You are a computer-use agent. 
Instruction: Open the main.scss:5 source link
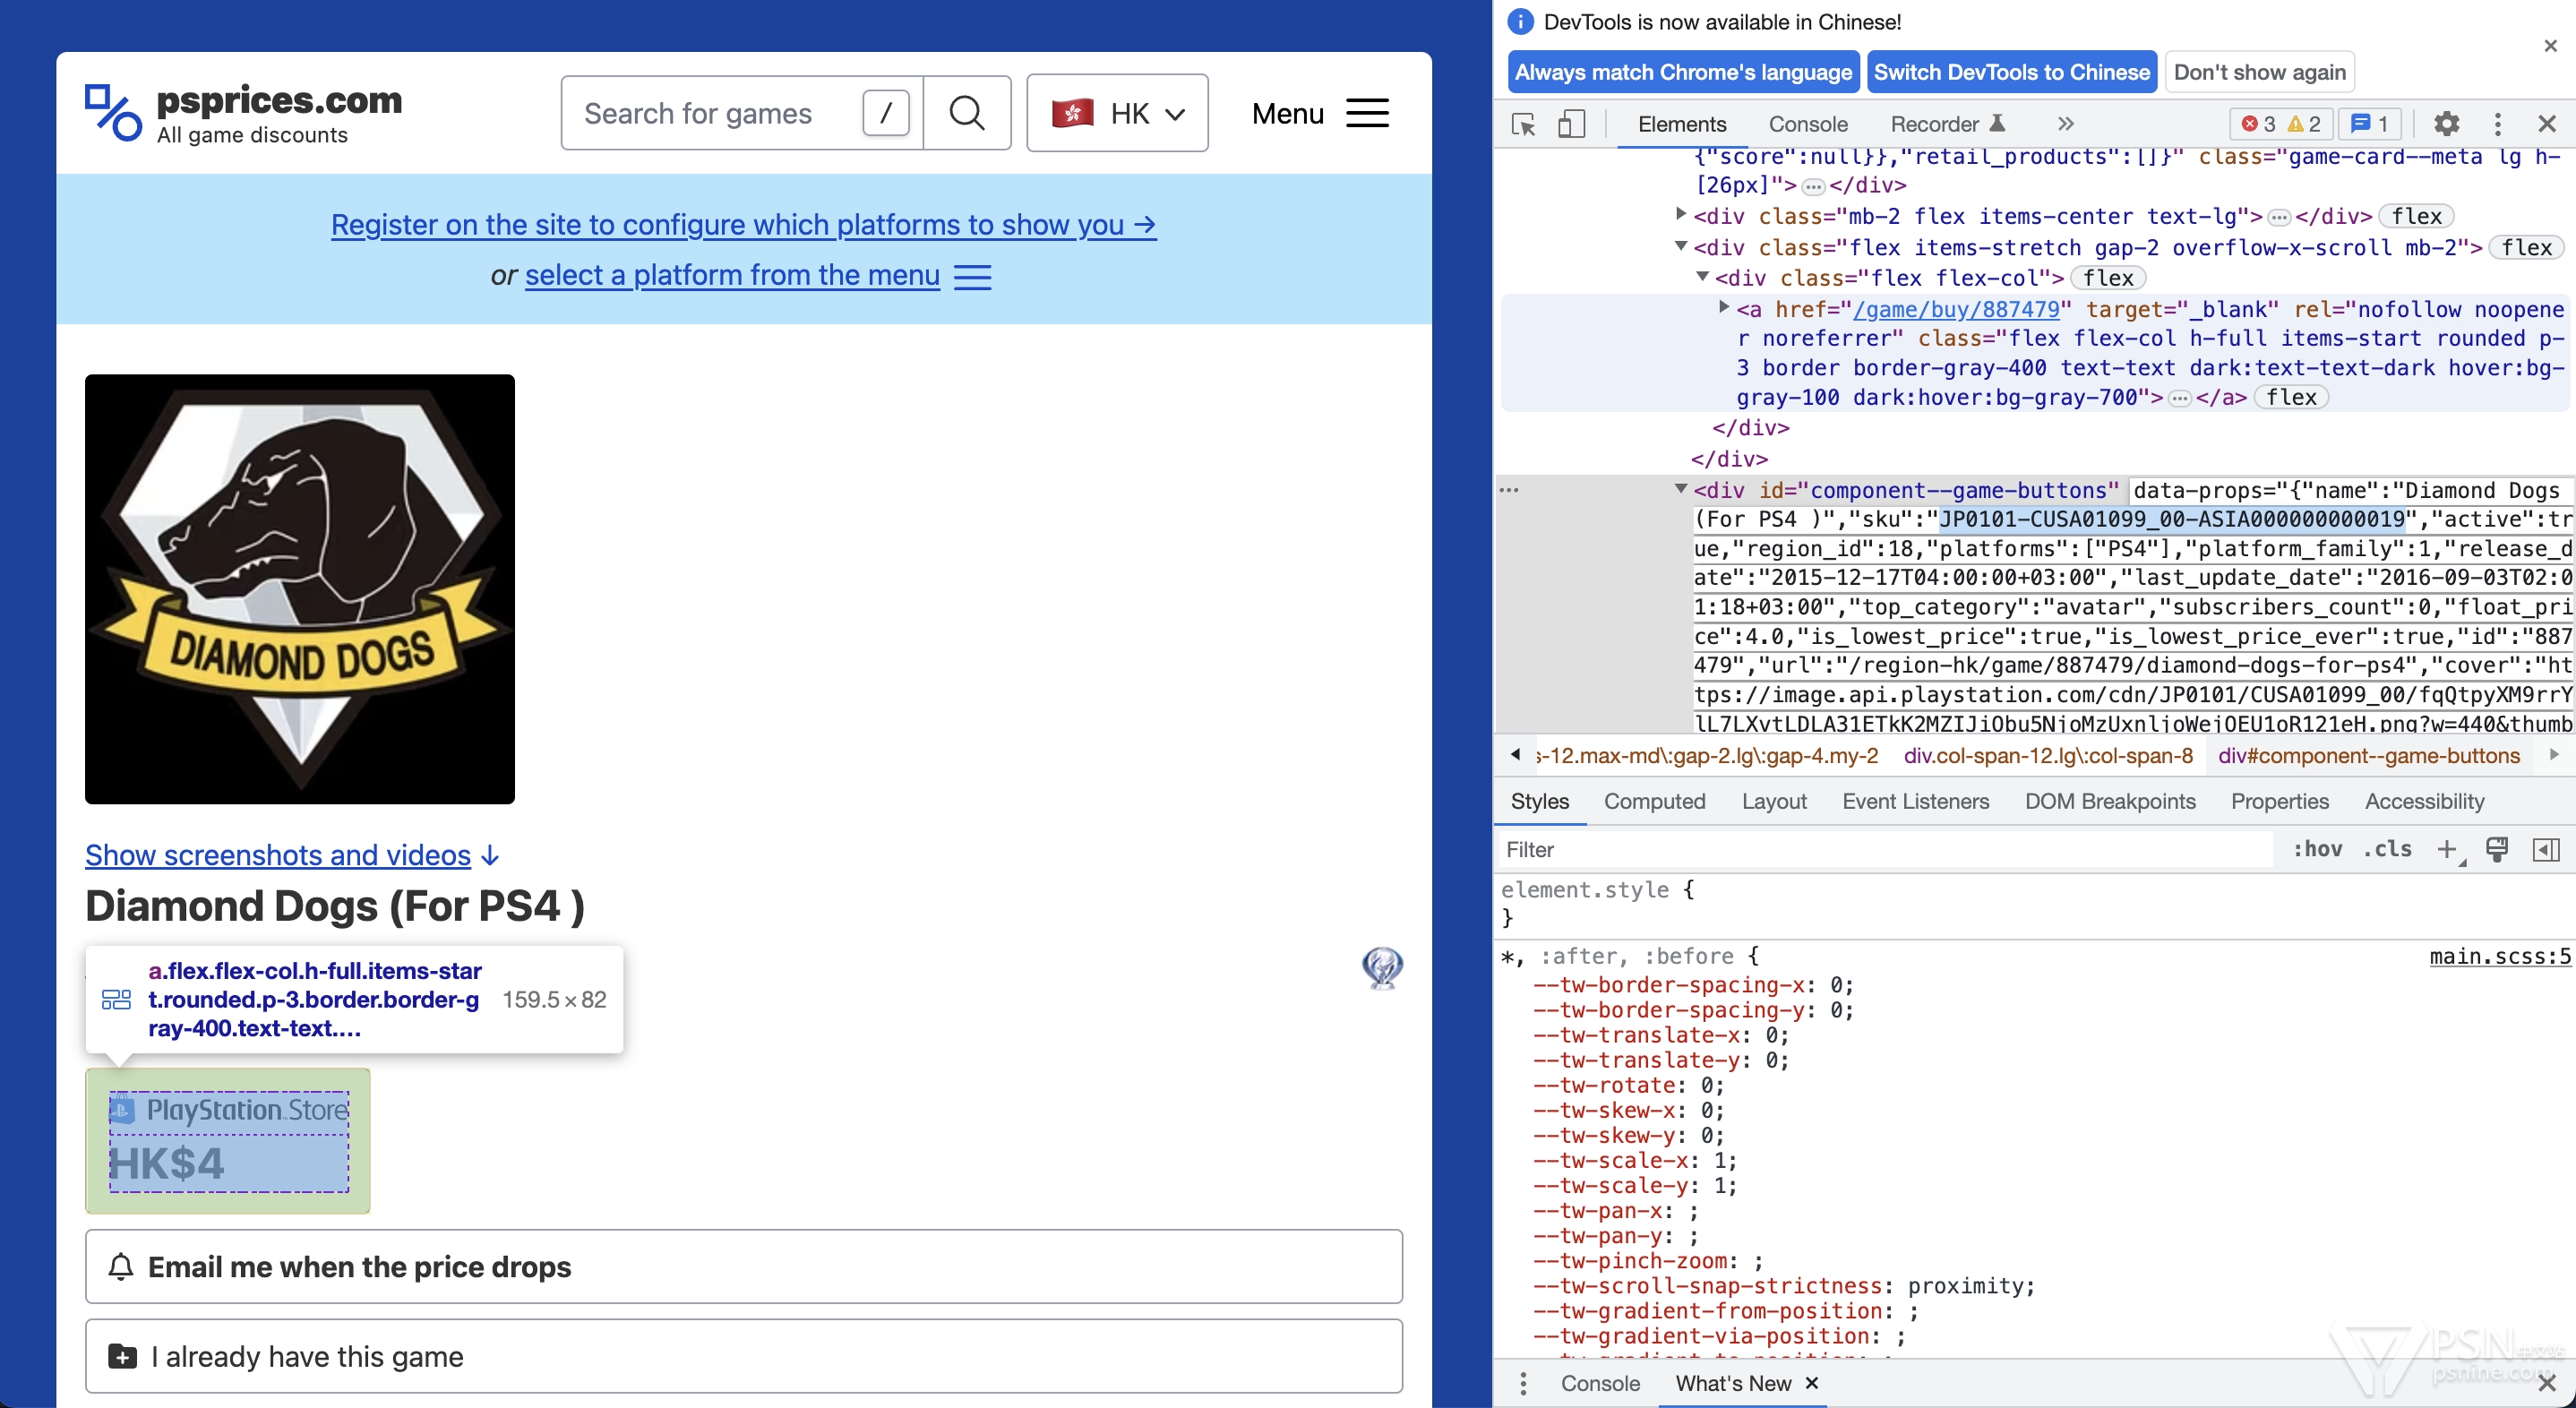tap(2499, 956)
